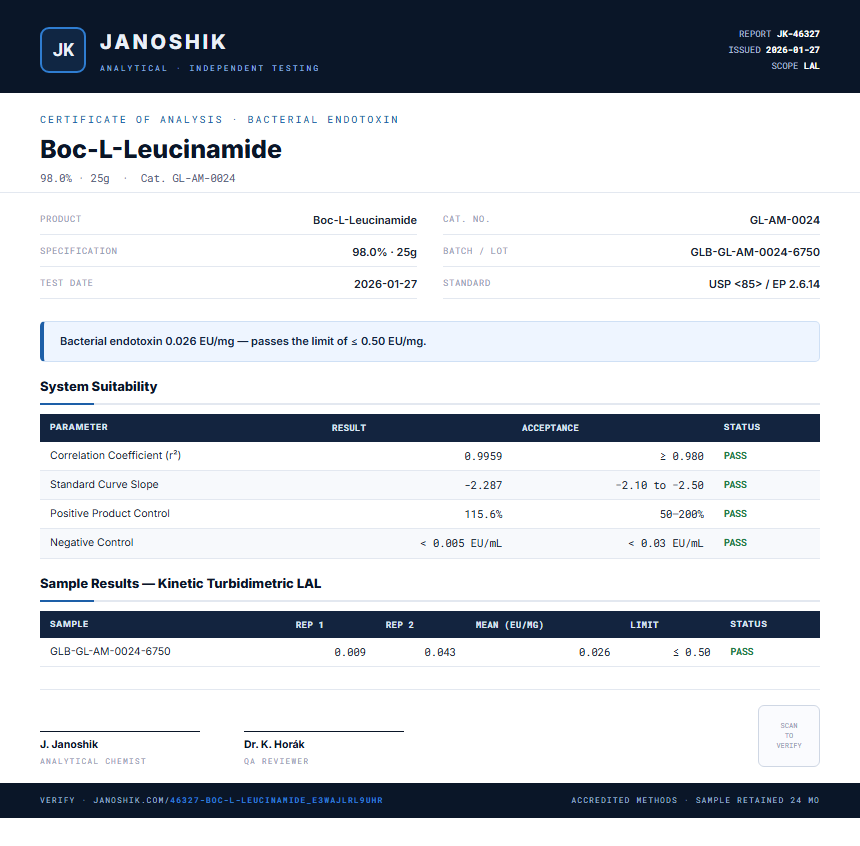This screenshot has height=846, width=860.
Task: Click the Dr. K. Horák signature name
Action: [x=274, y=745]
